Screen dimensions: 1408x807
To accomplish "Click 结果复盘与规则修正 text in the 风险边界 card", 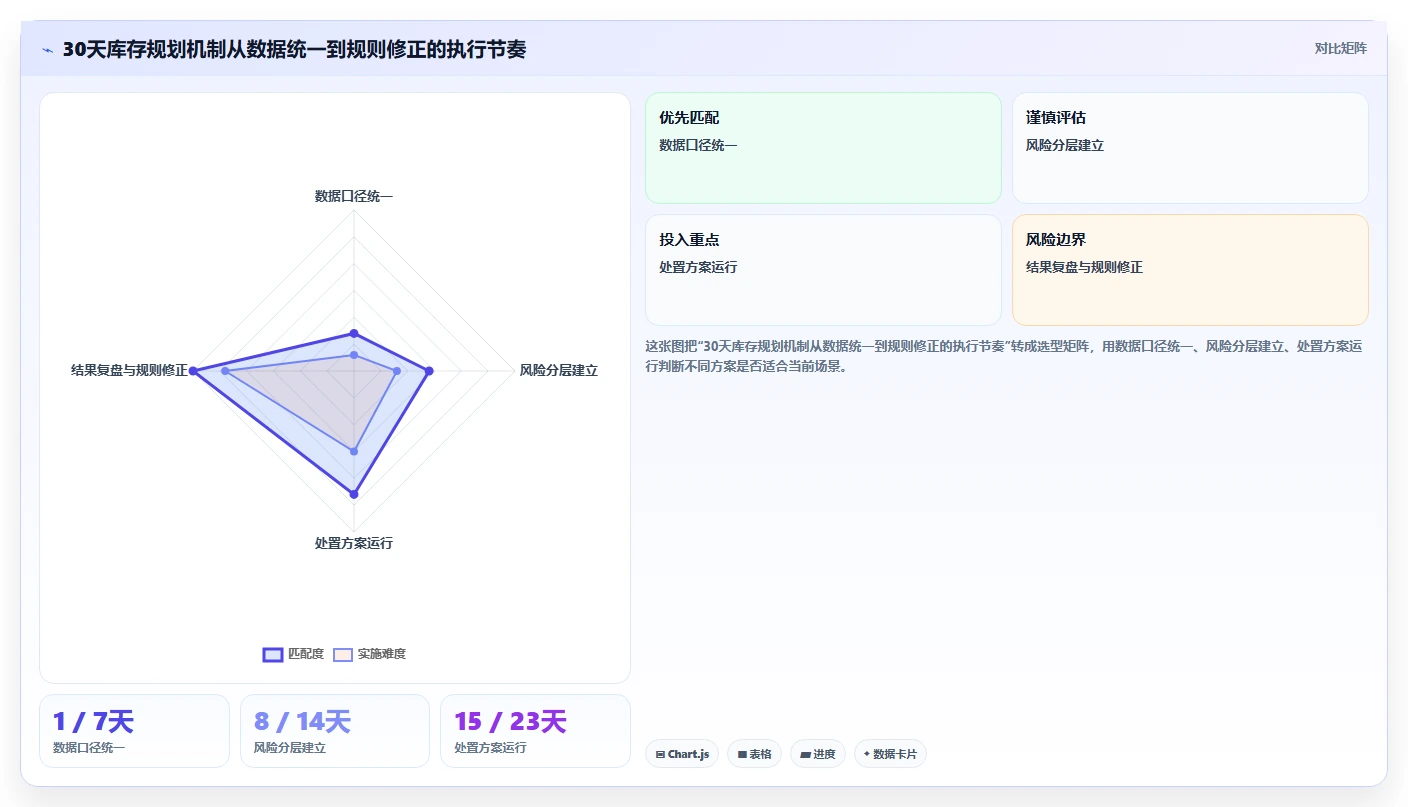I will click(x=1084, y=267).
